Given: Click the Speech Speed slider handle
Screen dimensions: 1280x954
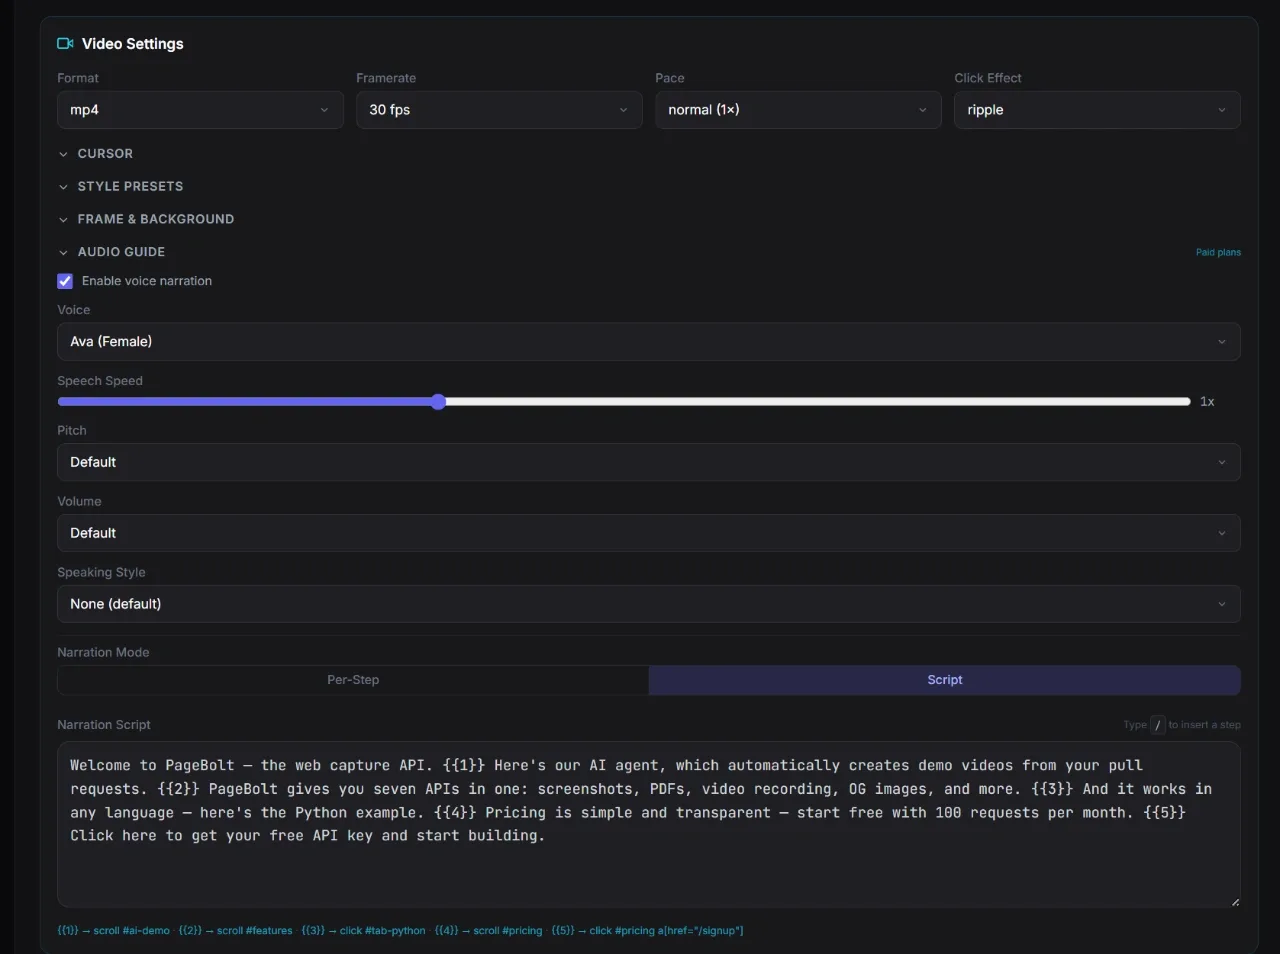Looking at the screenshot, I should 438,402.
